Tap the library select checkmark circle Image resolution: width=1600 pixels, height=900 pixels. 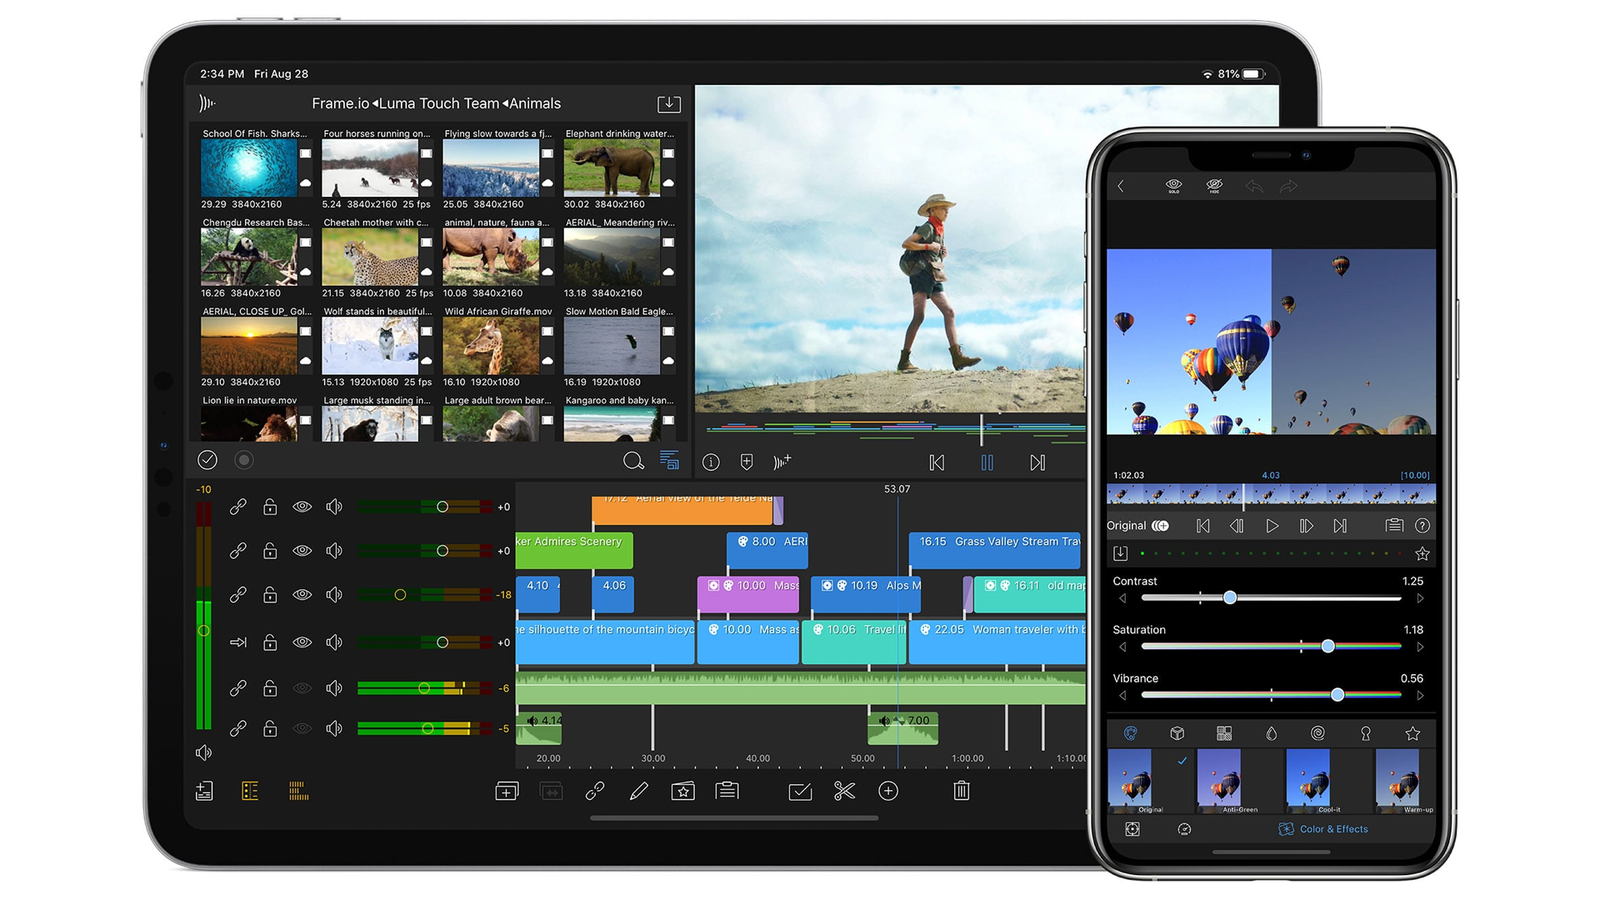point(207,460)
